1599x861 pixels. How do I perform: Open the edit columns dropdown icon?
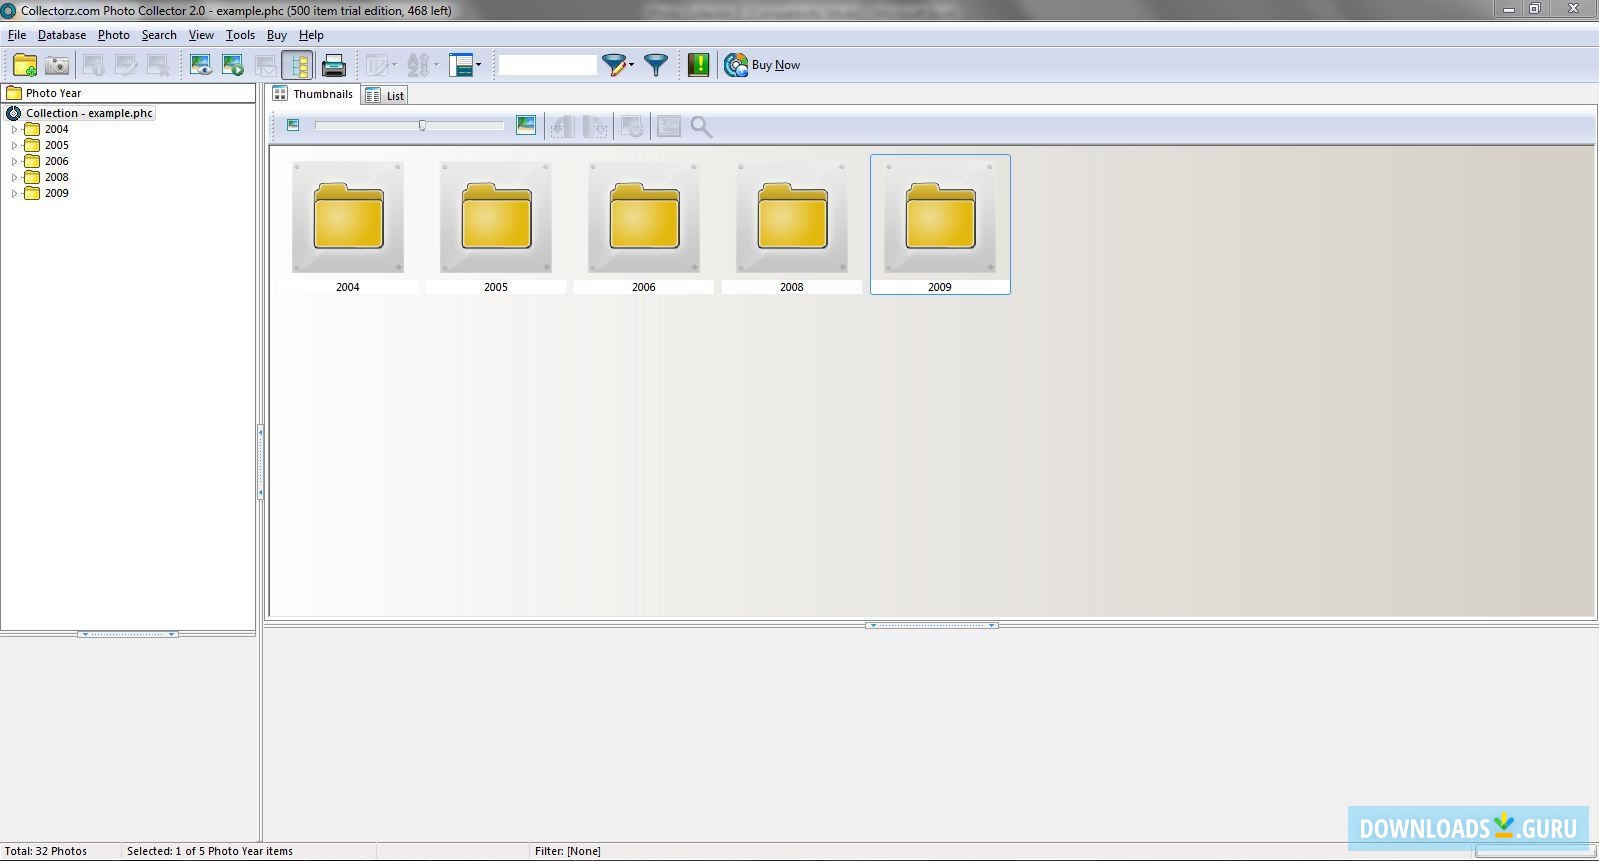tap(381, 66)
